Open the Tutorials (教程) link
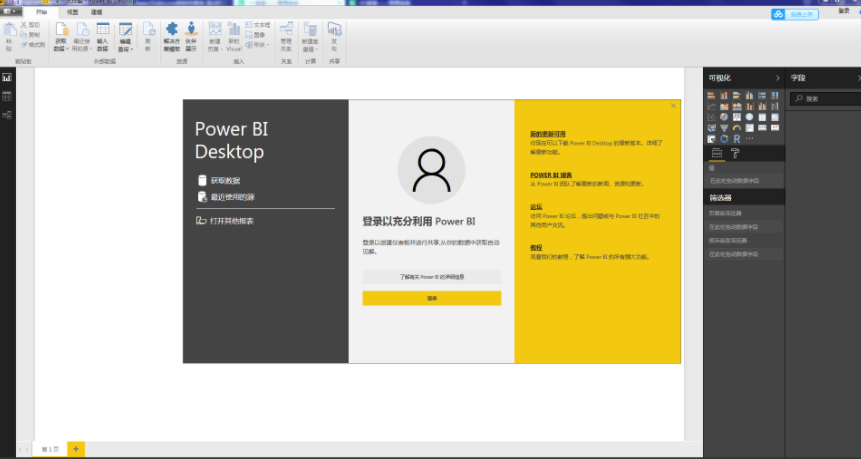The image size is (861, 459). [536, 248]
